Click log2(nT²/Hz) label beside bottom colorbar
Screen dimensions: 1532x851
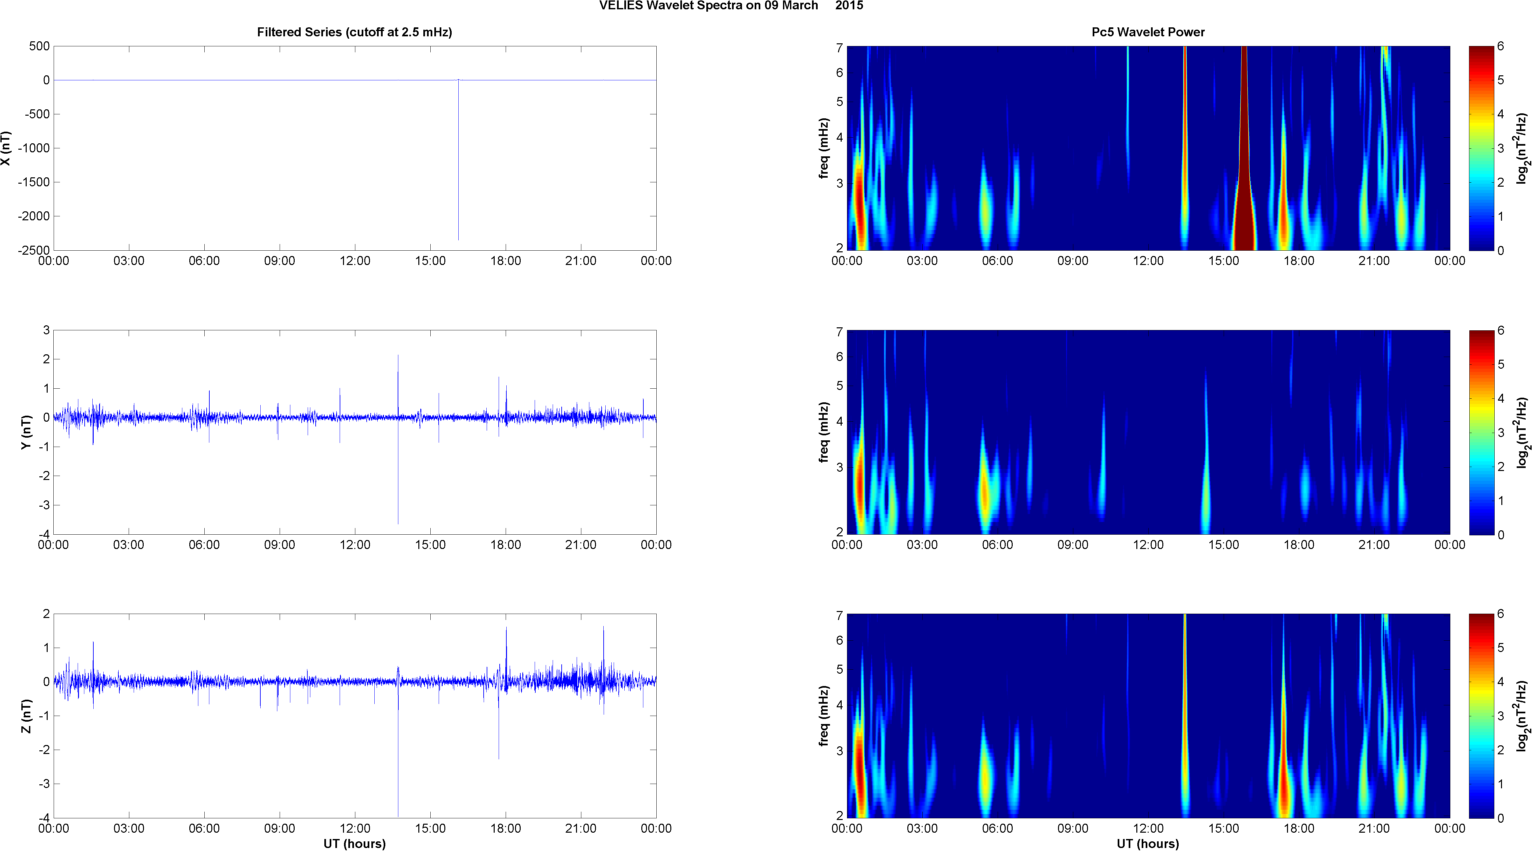1522,716
